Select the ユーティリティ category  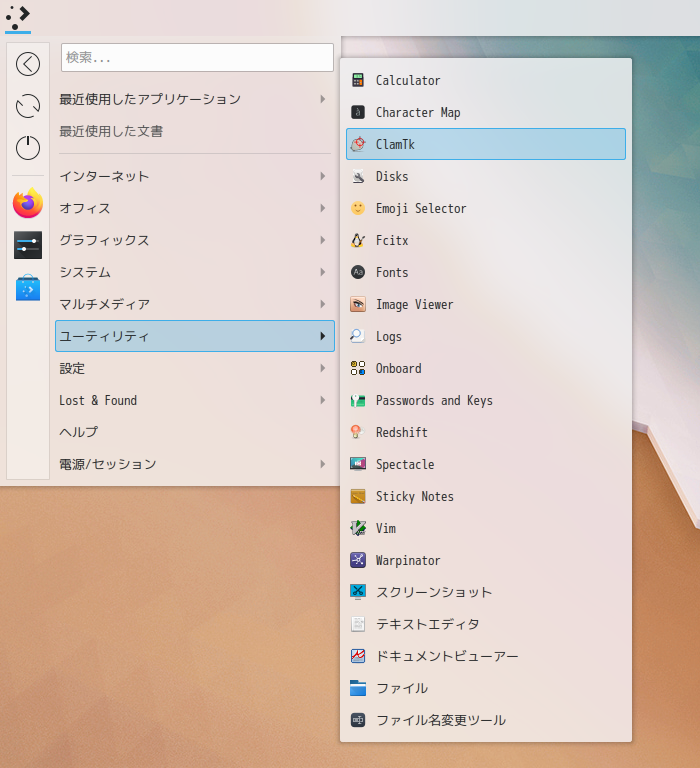click(195, 336)
